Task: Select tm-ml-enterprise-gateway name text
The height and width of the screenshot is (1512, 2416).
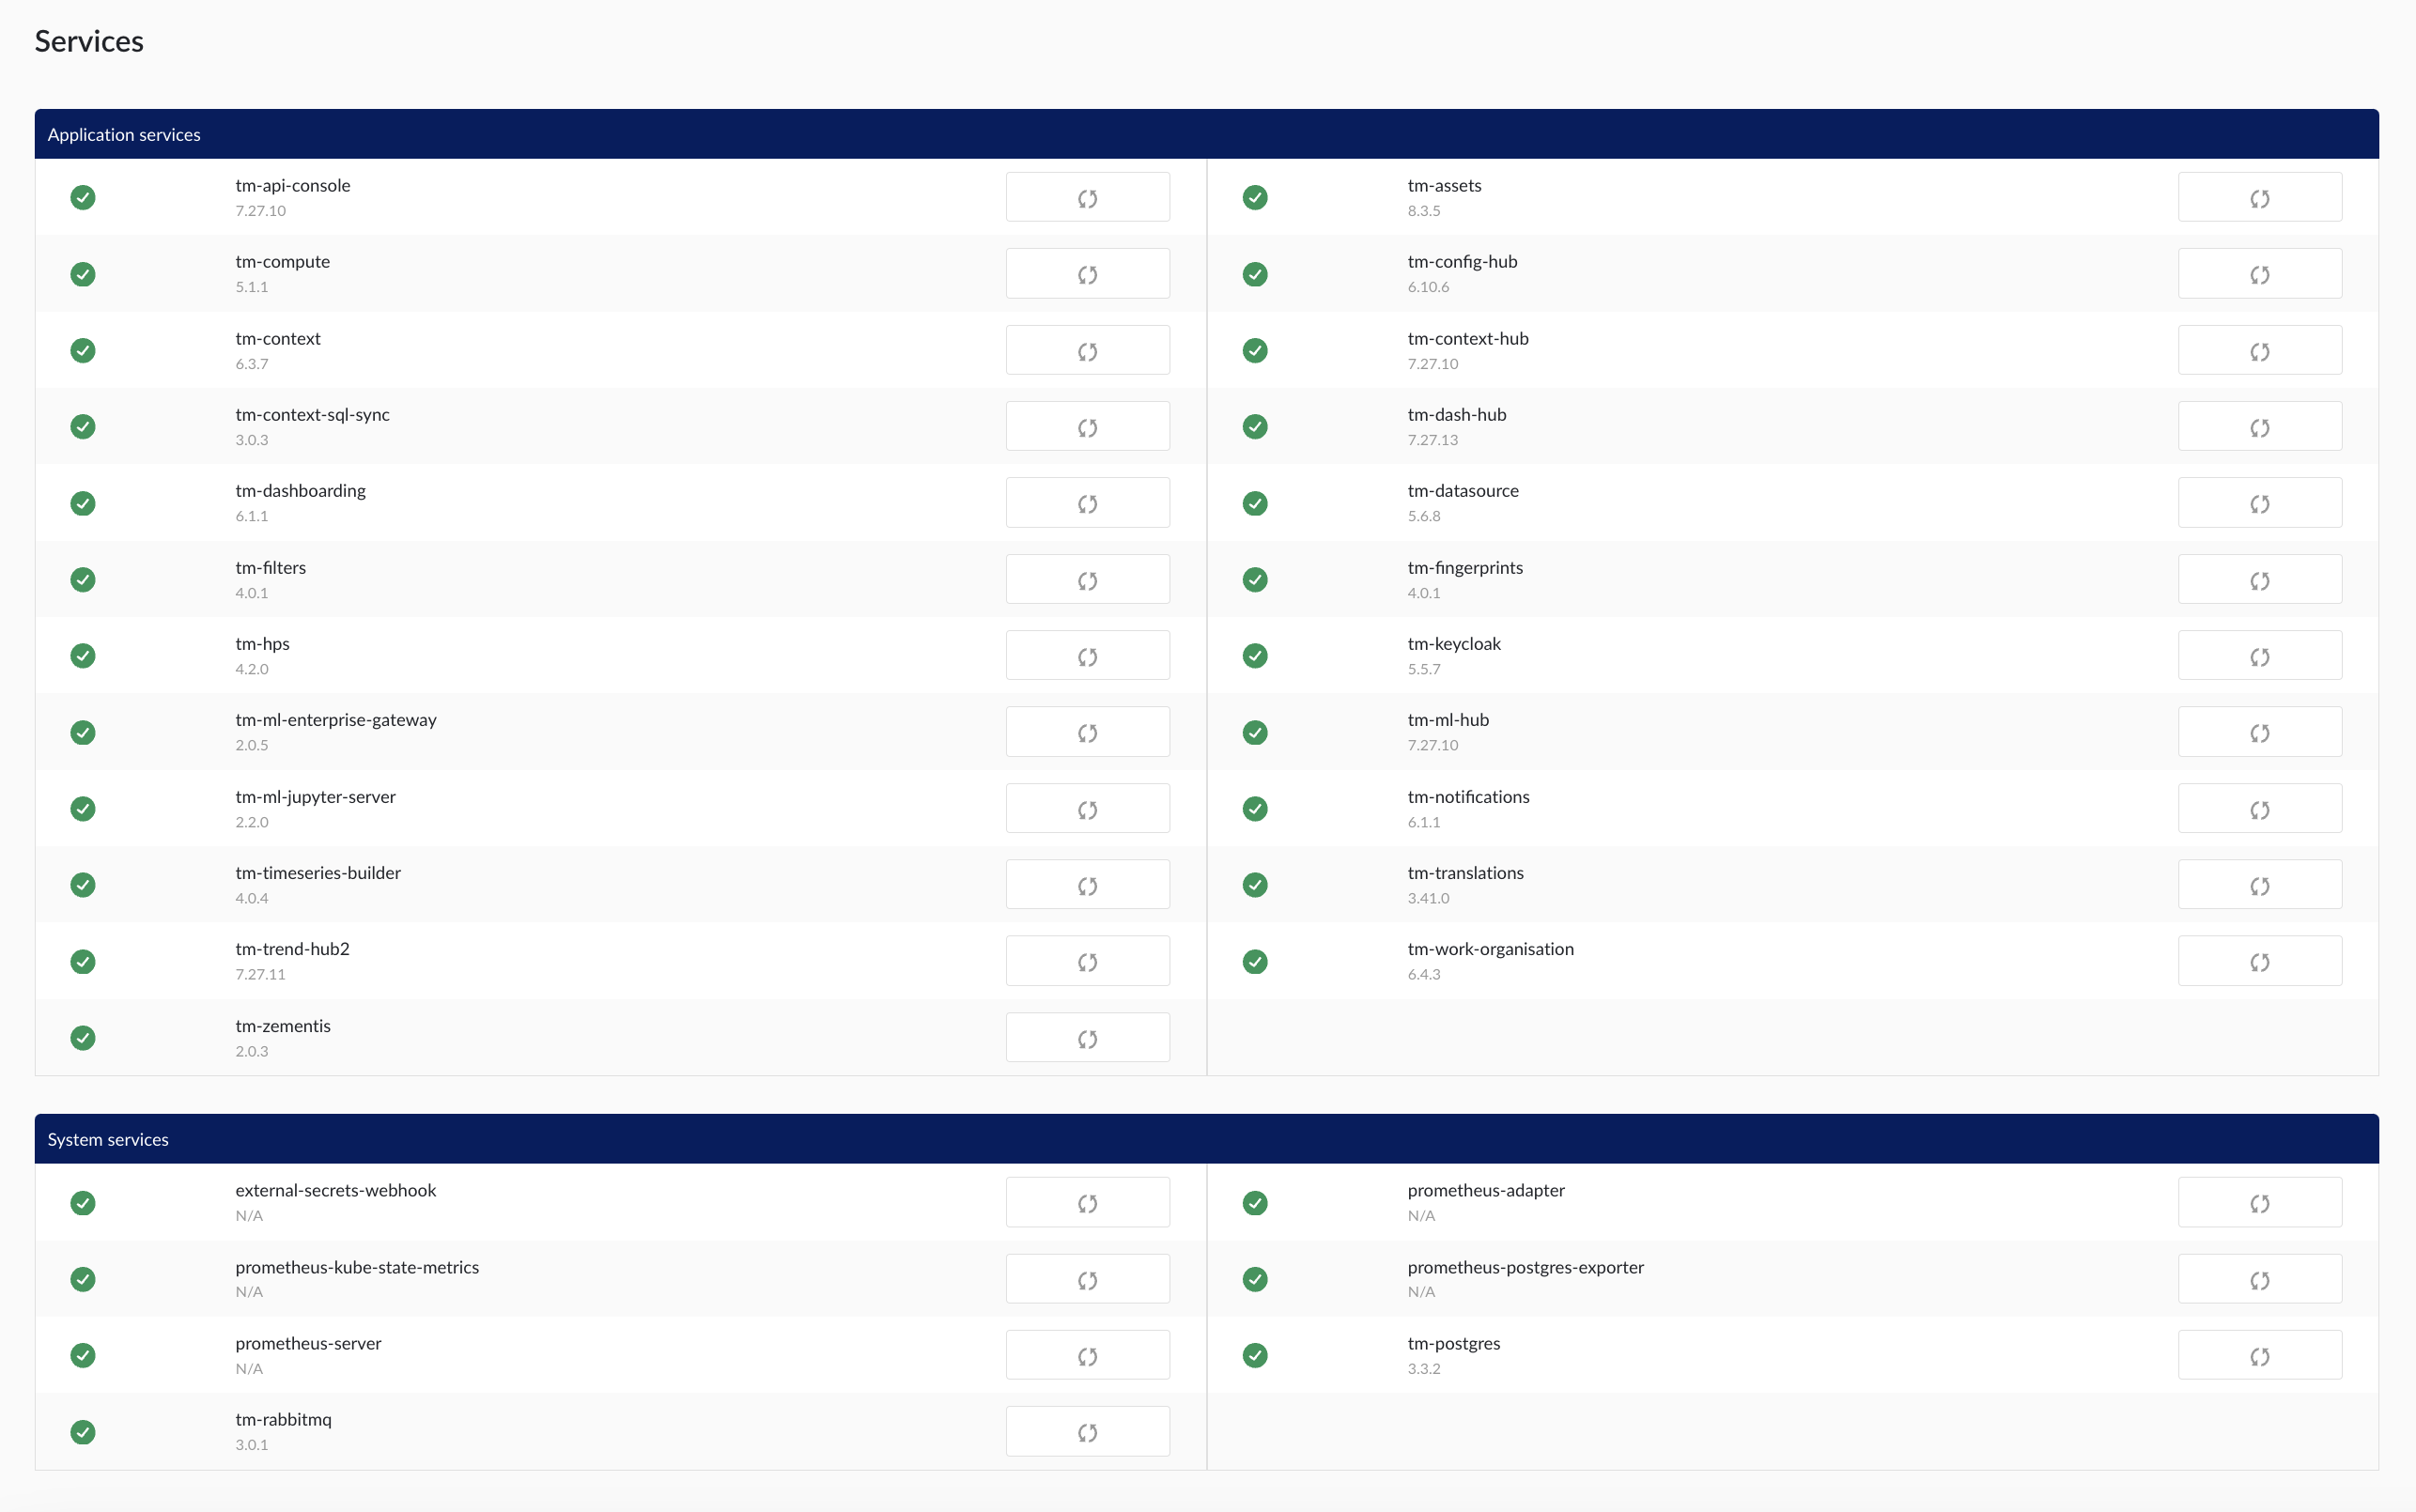Action: (x=336, y=720)
